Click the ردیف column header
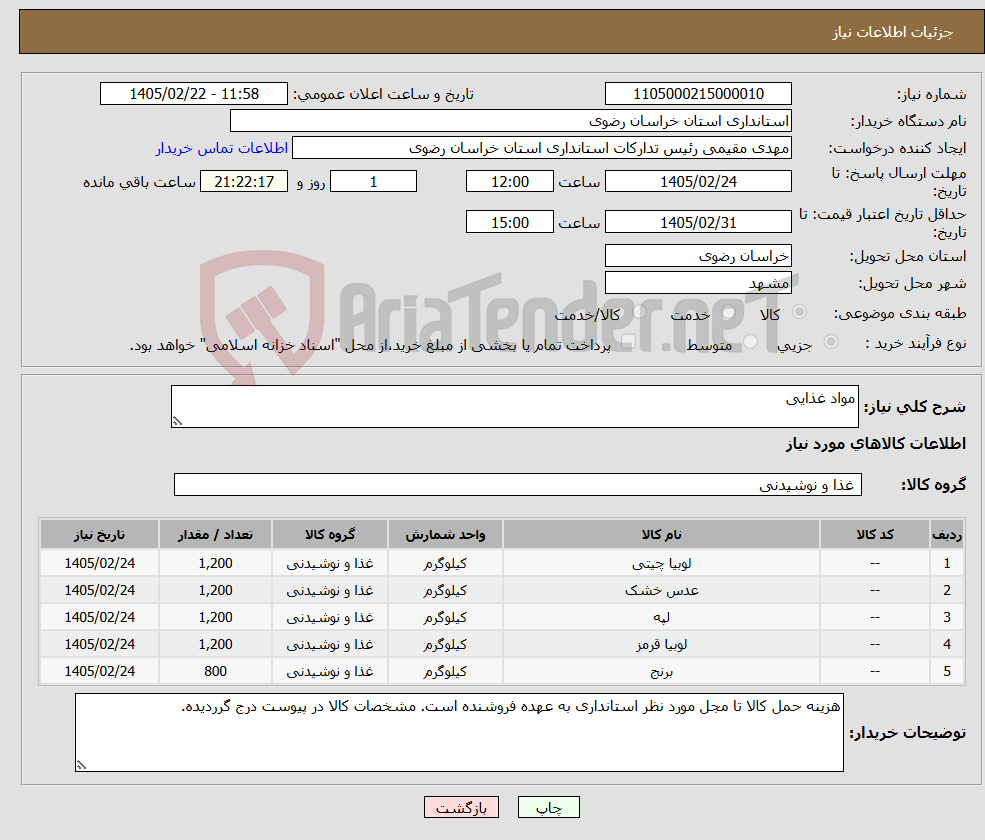 (947, 535)
